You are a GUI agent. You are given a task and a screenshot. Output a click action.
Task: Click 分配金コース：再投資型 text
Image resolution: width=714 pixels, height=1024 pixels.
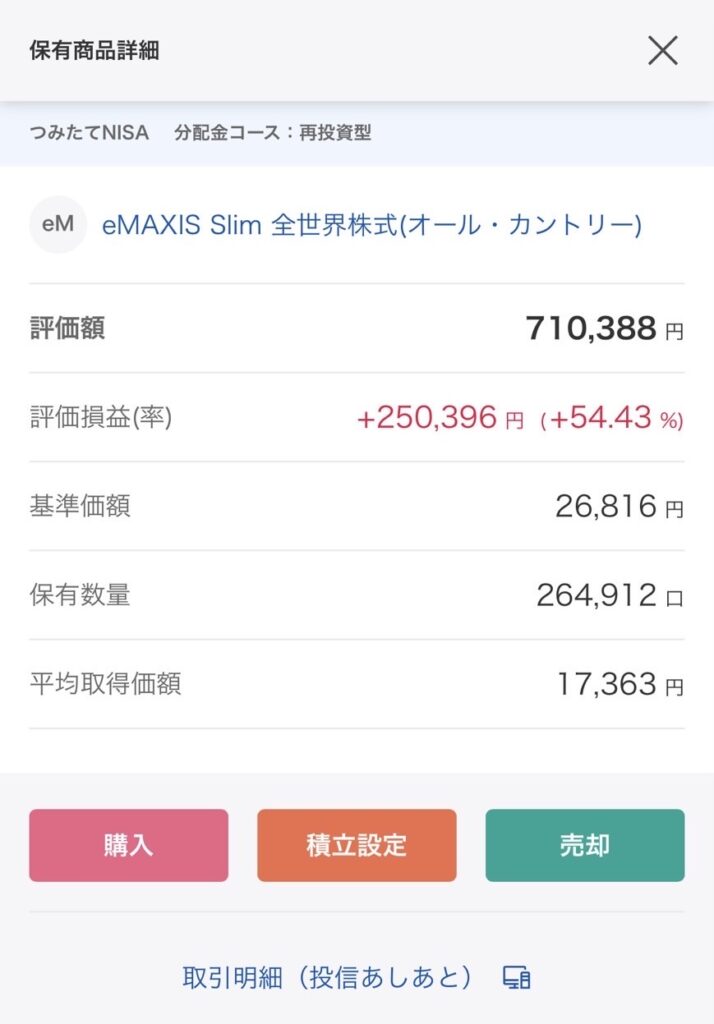(272, 133)
